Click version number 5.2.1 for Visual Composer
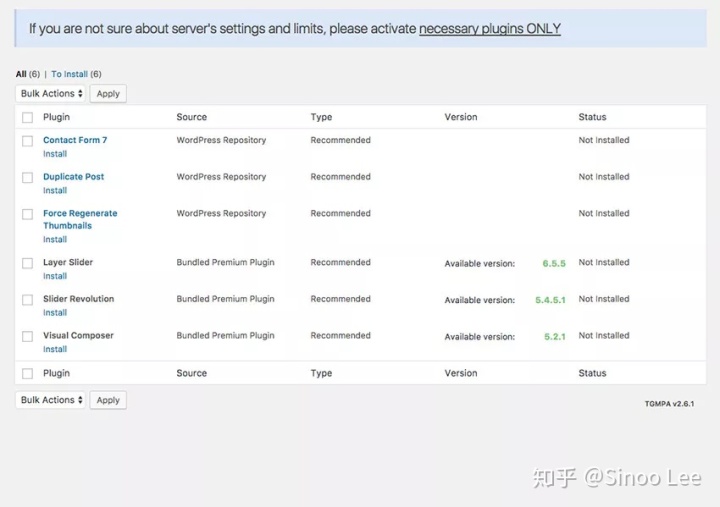720x507 pixels. [555, 337]
